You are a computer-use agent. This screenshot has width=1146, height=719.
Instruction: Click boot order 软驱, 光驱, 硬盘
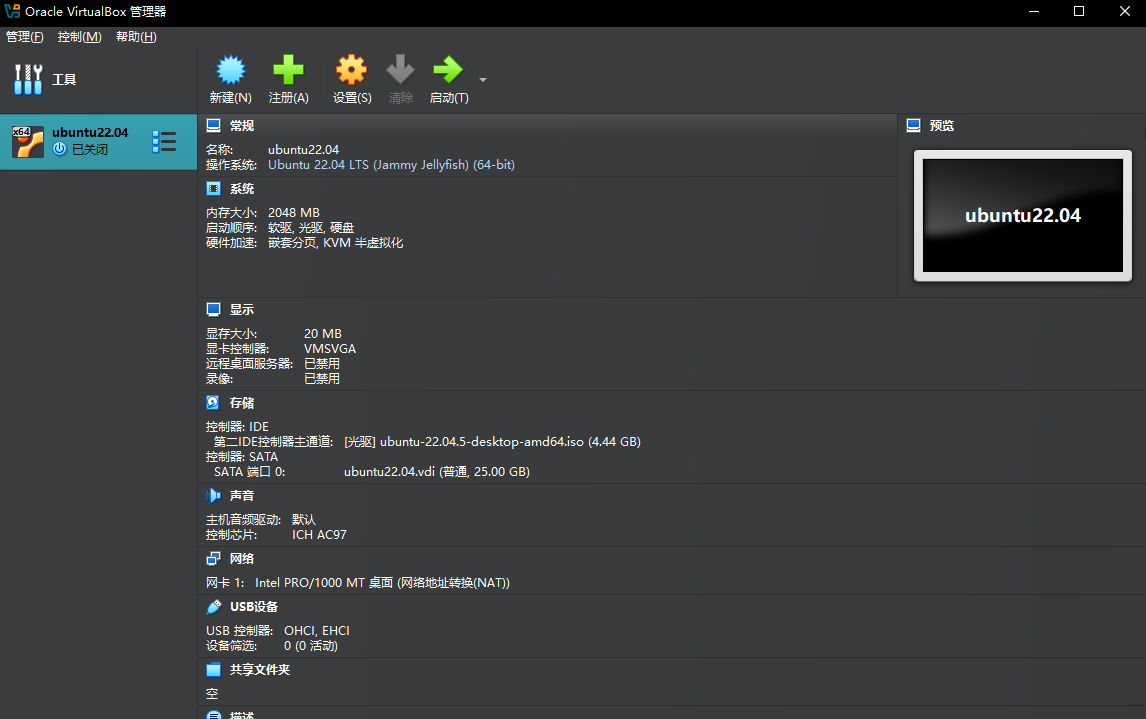[x=311, y=228]
